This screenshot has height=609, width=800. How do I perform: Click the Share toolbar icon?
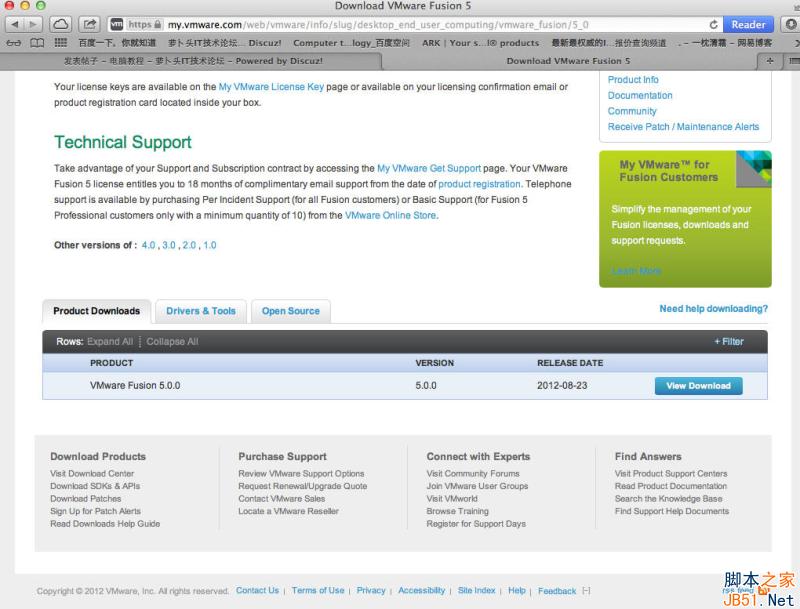click(x=90, y=24)
